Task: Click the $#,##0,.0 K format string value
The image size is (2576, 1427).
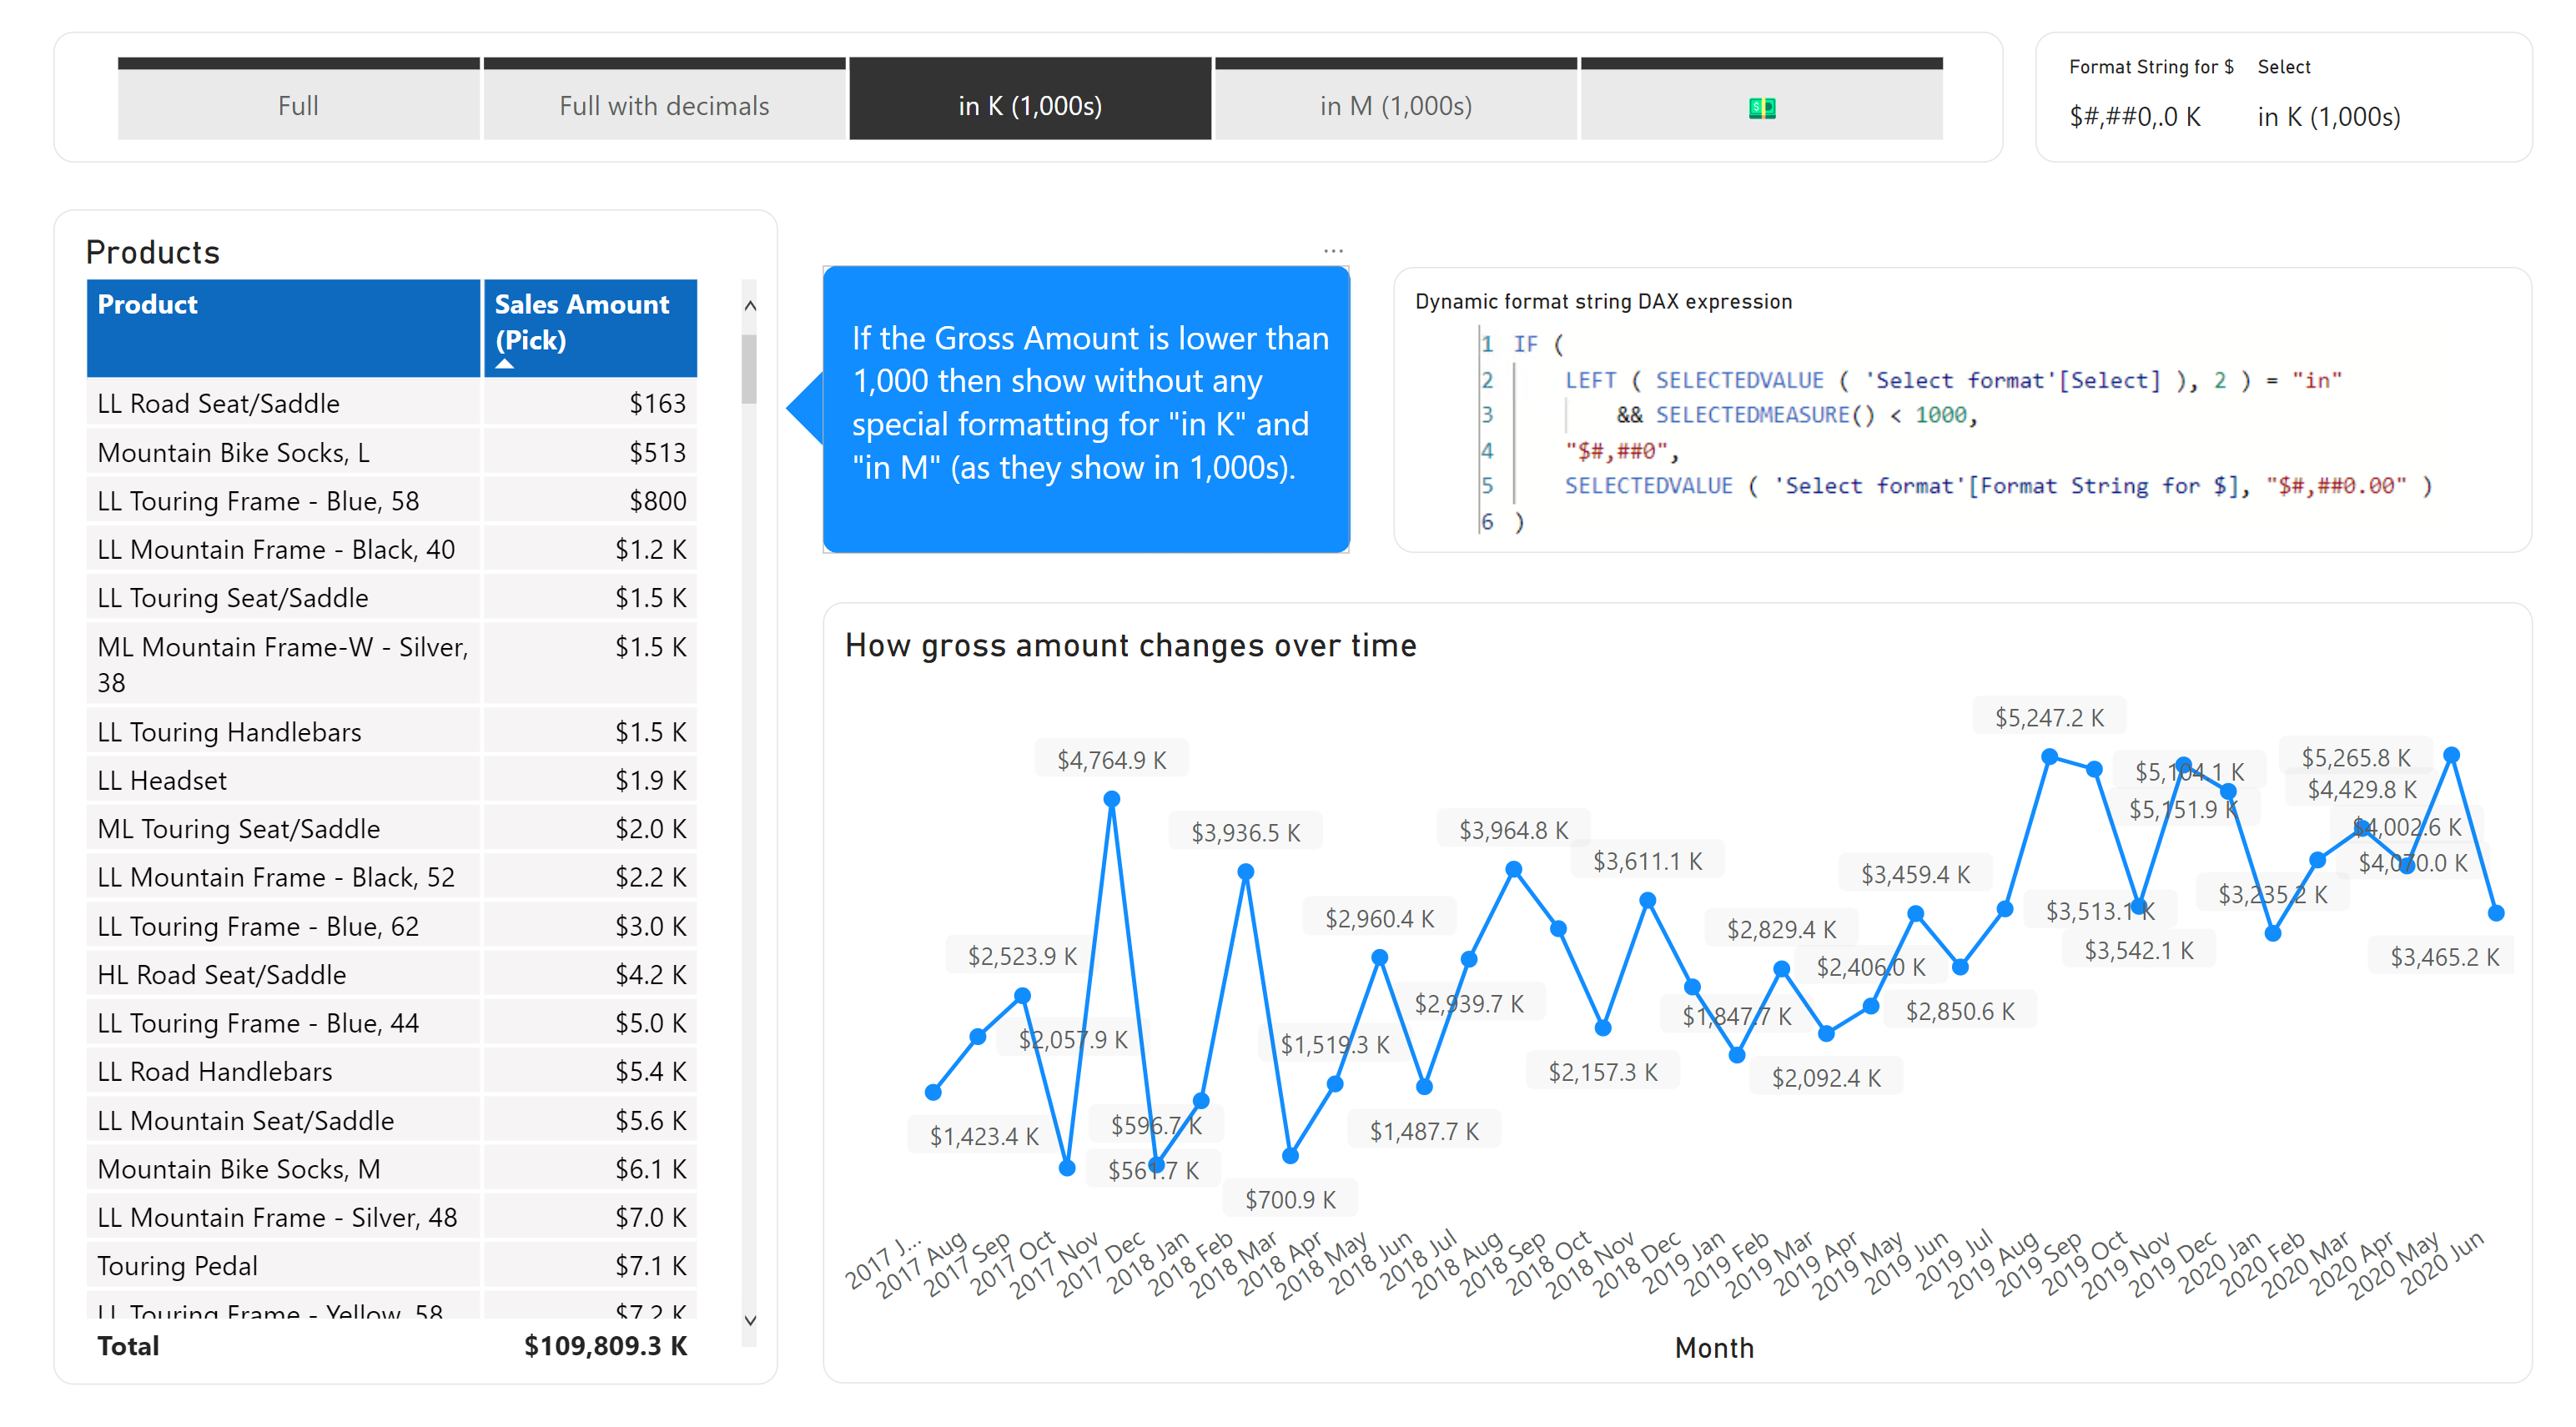Action: 2135,117
